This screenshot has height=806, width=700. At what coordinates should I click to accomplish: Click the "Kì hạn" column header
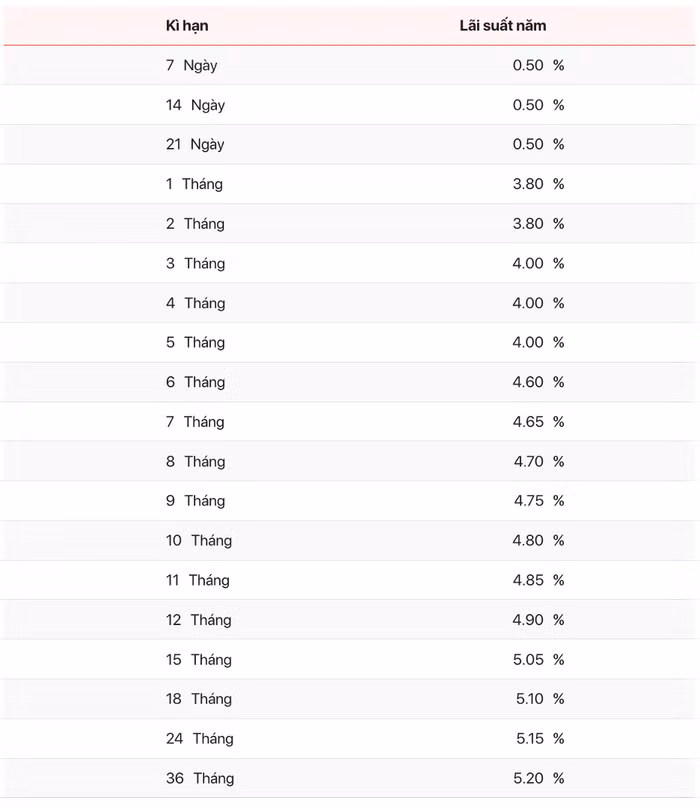click(x=187, y=25)
